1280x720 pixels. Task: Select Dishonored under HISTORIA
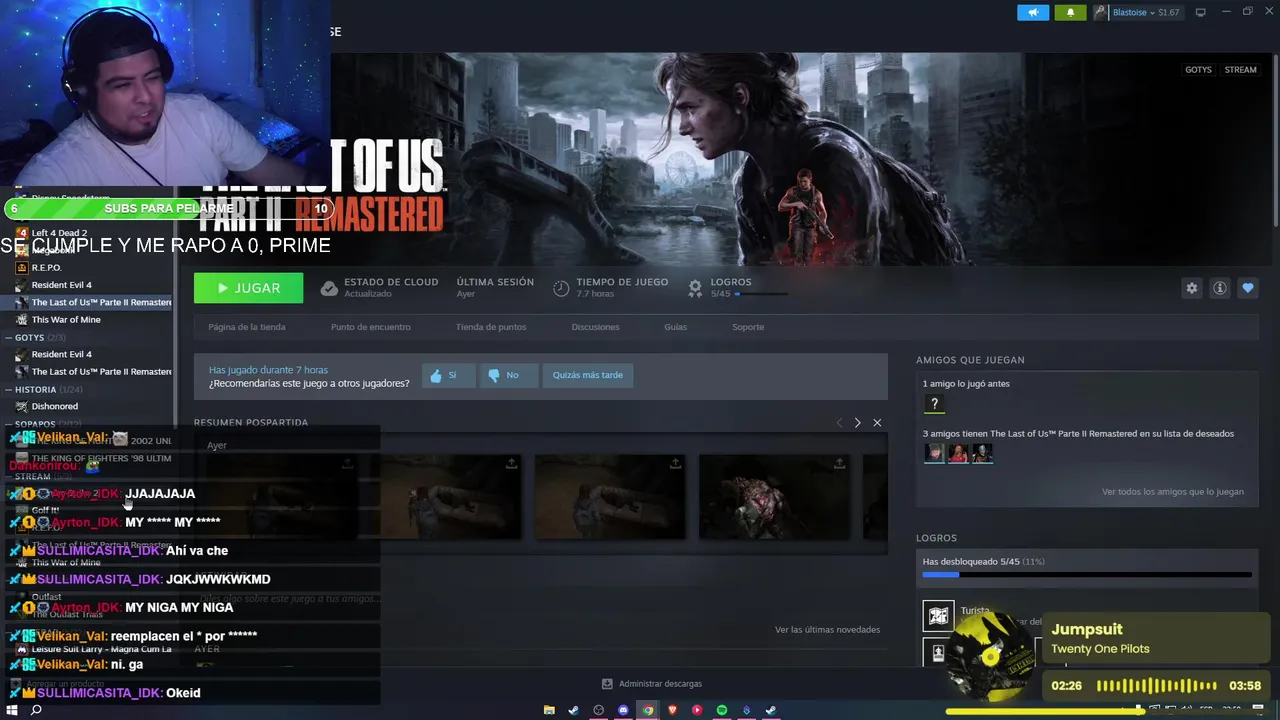[x=54, y=407]
